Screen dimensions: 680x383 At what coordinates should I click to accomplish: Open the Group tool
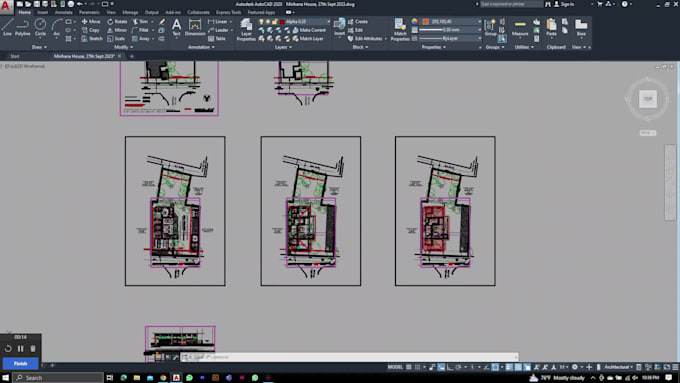490,27
